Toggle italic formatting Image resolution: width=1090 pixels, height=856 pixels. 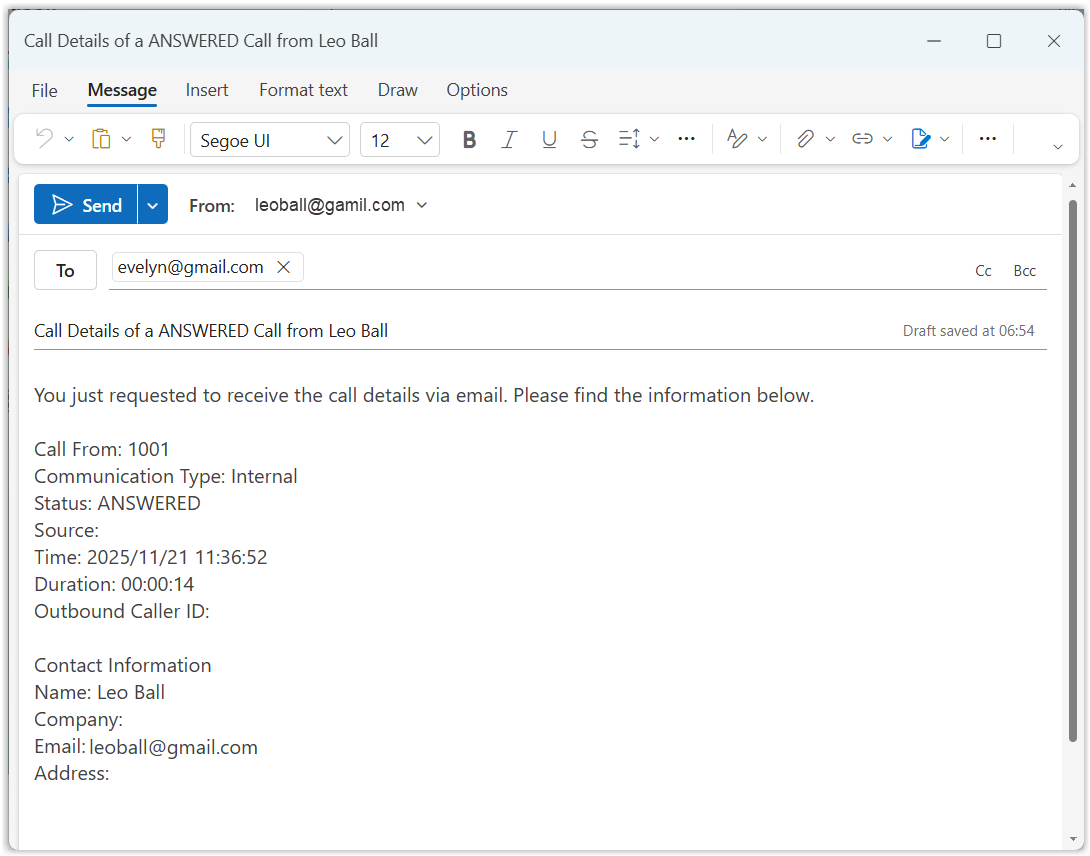click(x=509, y=140)
